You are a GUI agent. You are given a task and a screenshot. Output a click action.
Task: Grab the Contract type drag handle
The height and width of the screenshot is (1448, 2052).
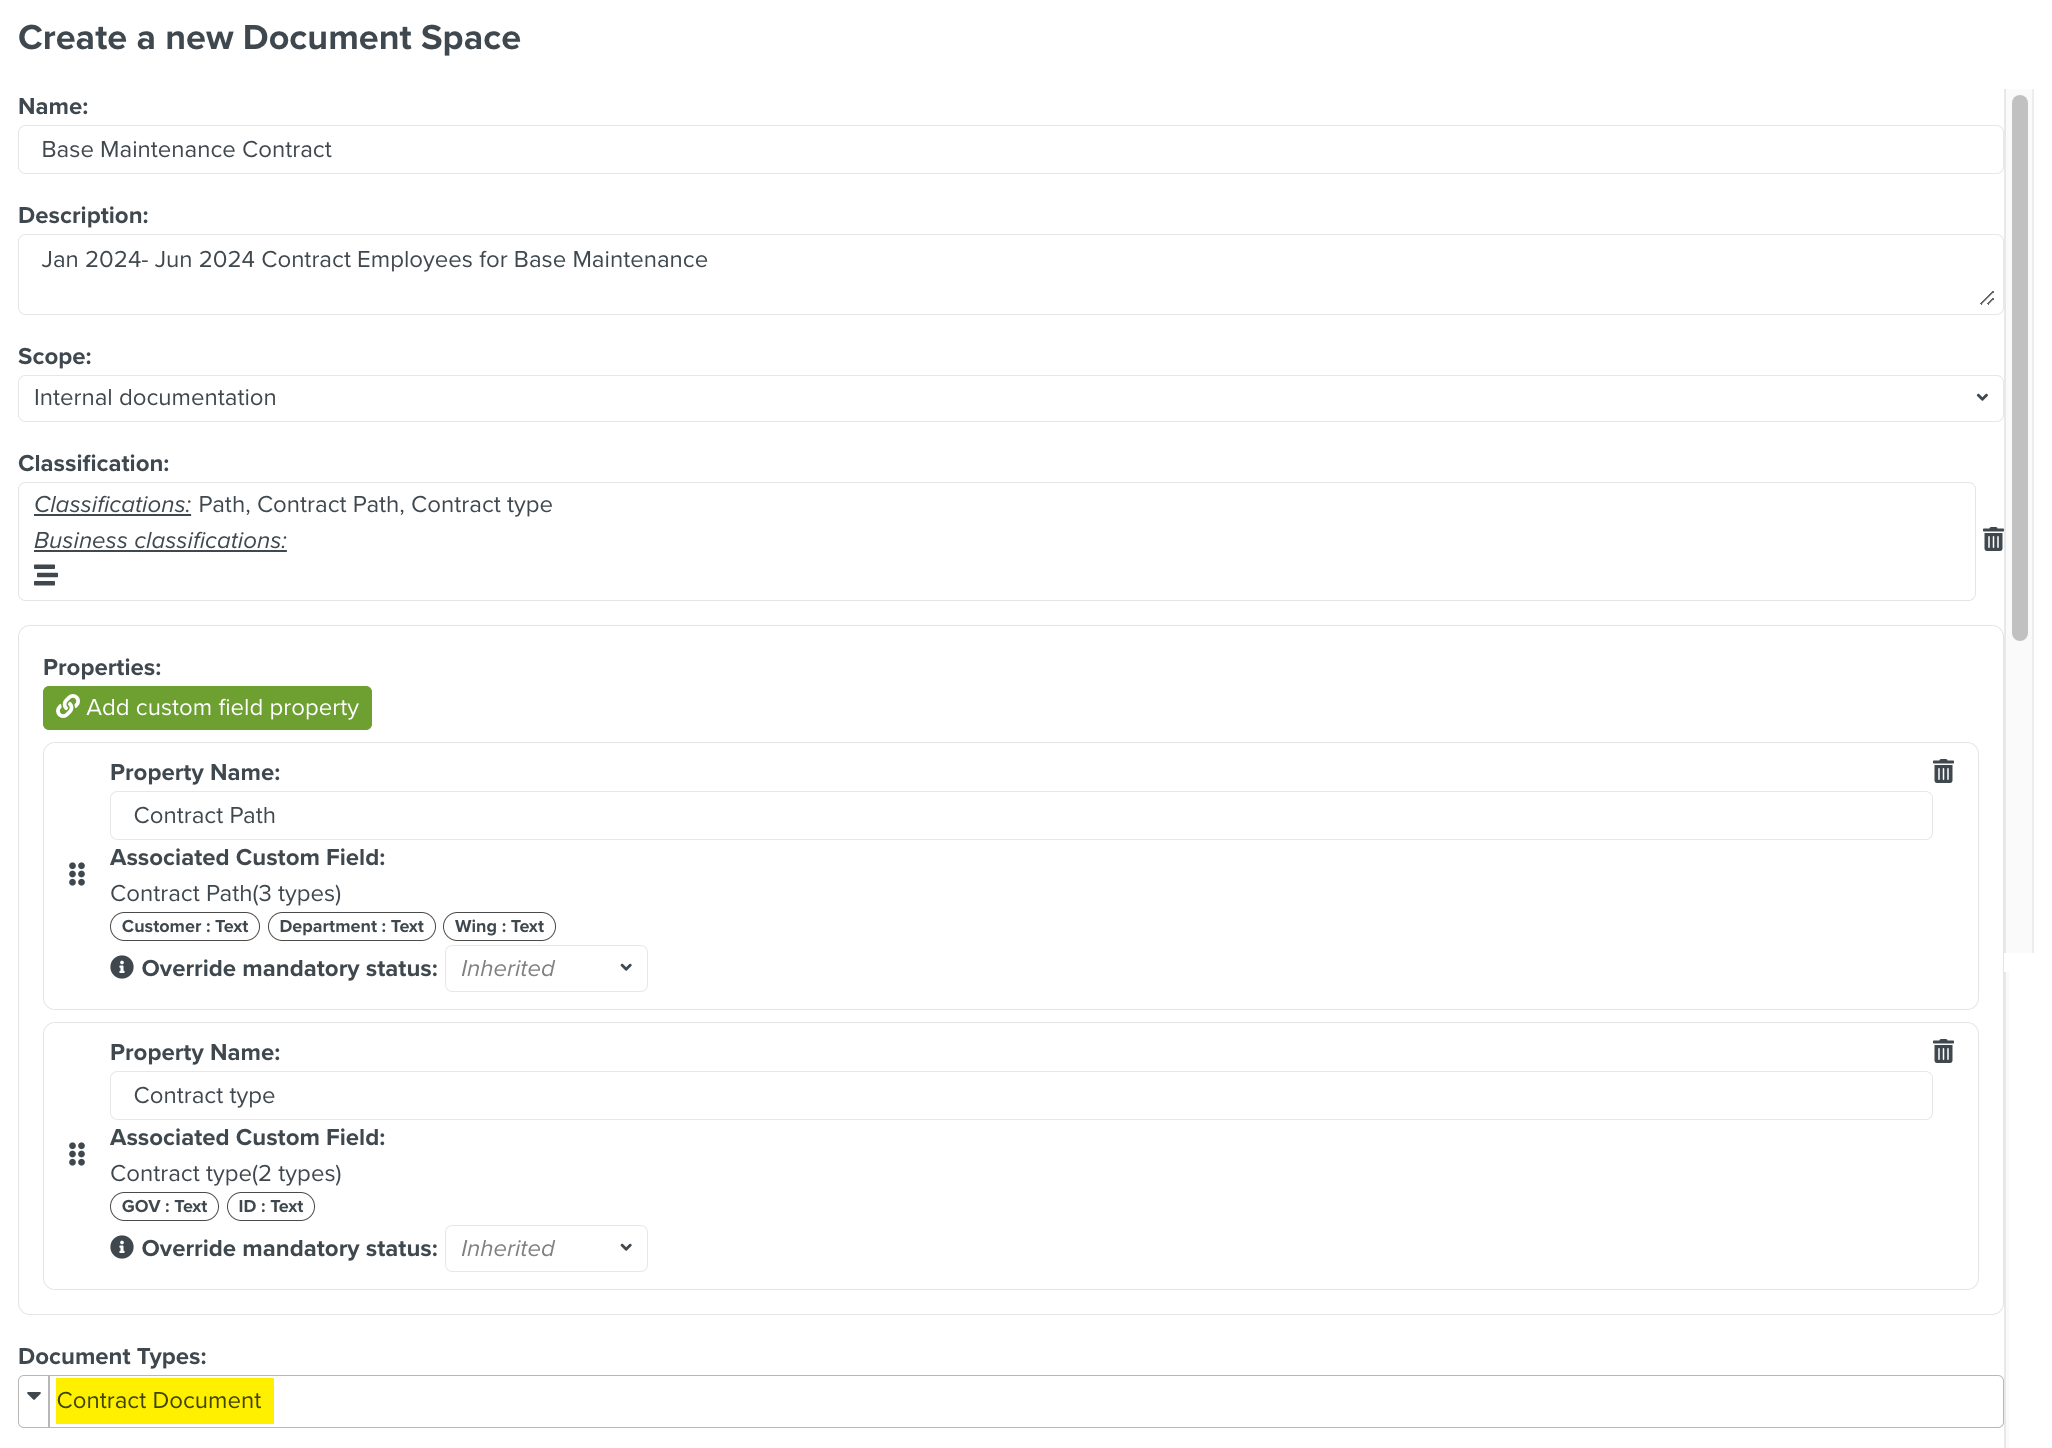coord(77,1155)
